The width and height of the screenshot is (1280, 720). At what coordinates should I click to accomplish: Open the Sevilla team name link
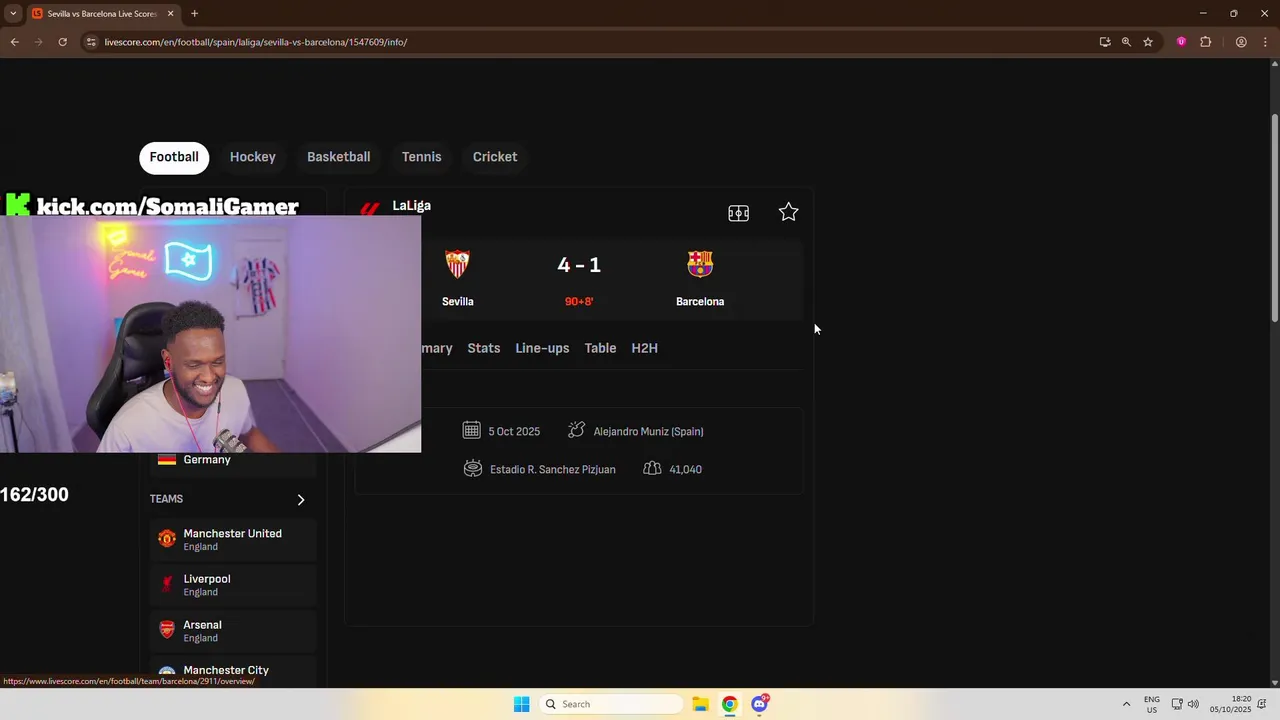(x=458, y=301)
